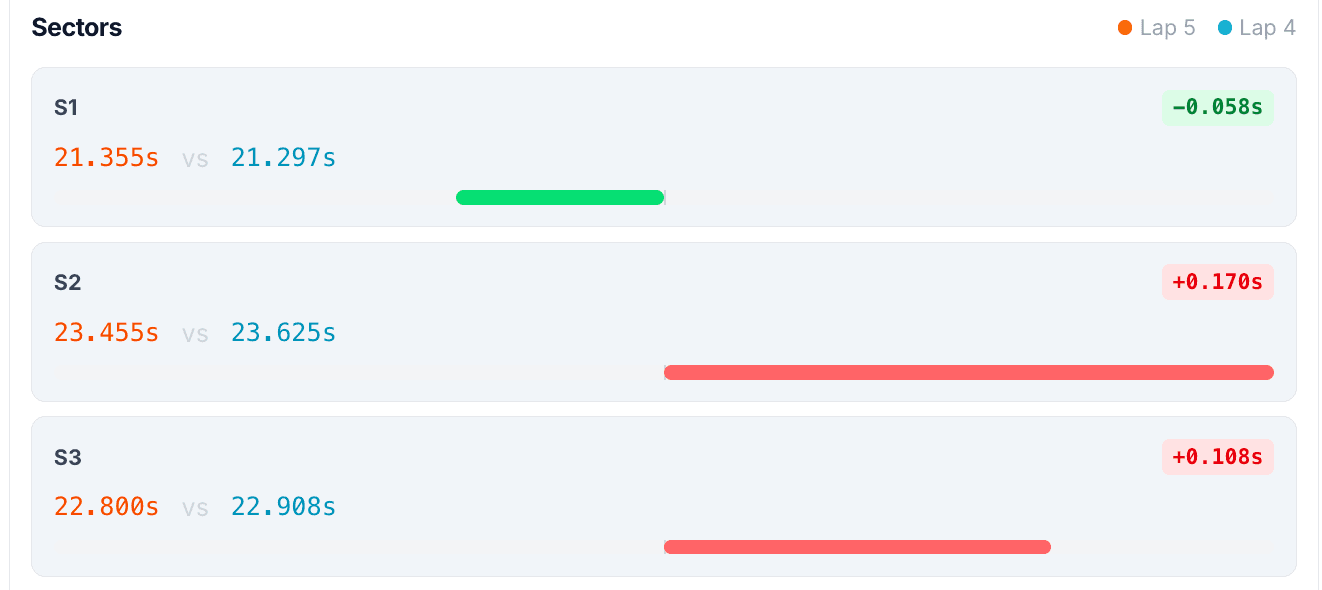Click the orange Lap 5 legend dot
1322x590 pixels.
click(x=1125, y=28)
